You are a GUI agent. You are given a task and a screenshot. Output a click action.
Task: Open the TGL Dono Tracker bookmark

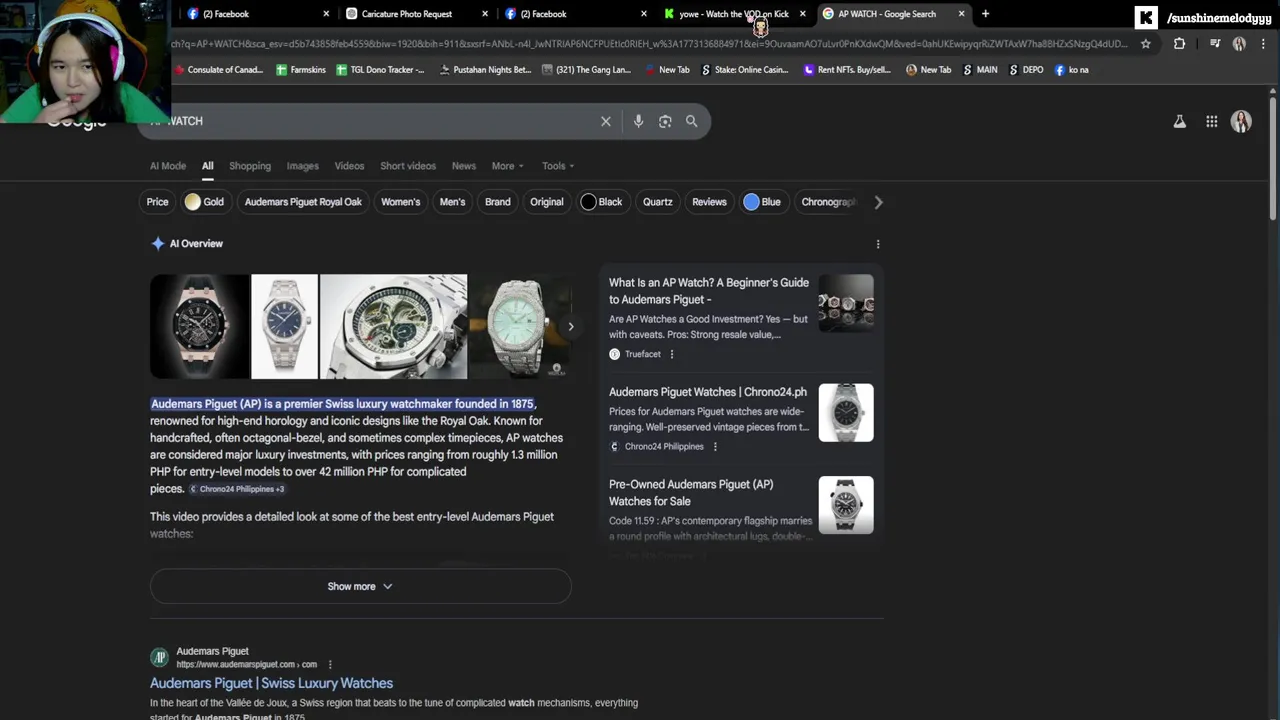[380, 70]
